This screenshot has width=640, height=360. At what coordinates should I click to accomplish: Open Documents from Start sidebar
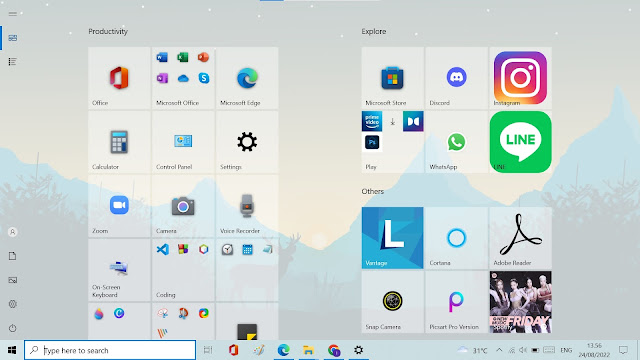pyautogui.click(x=13, y=256)
